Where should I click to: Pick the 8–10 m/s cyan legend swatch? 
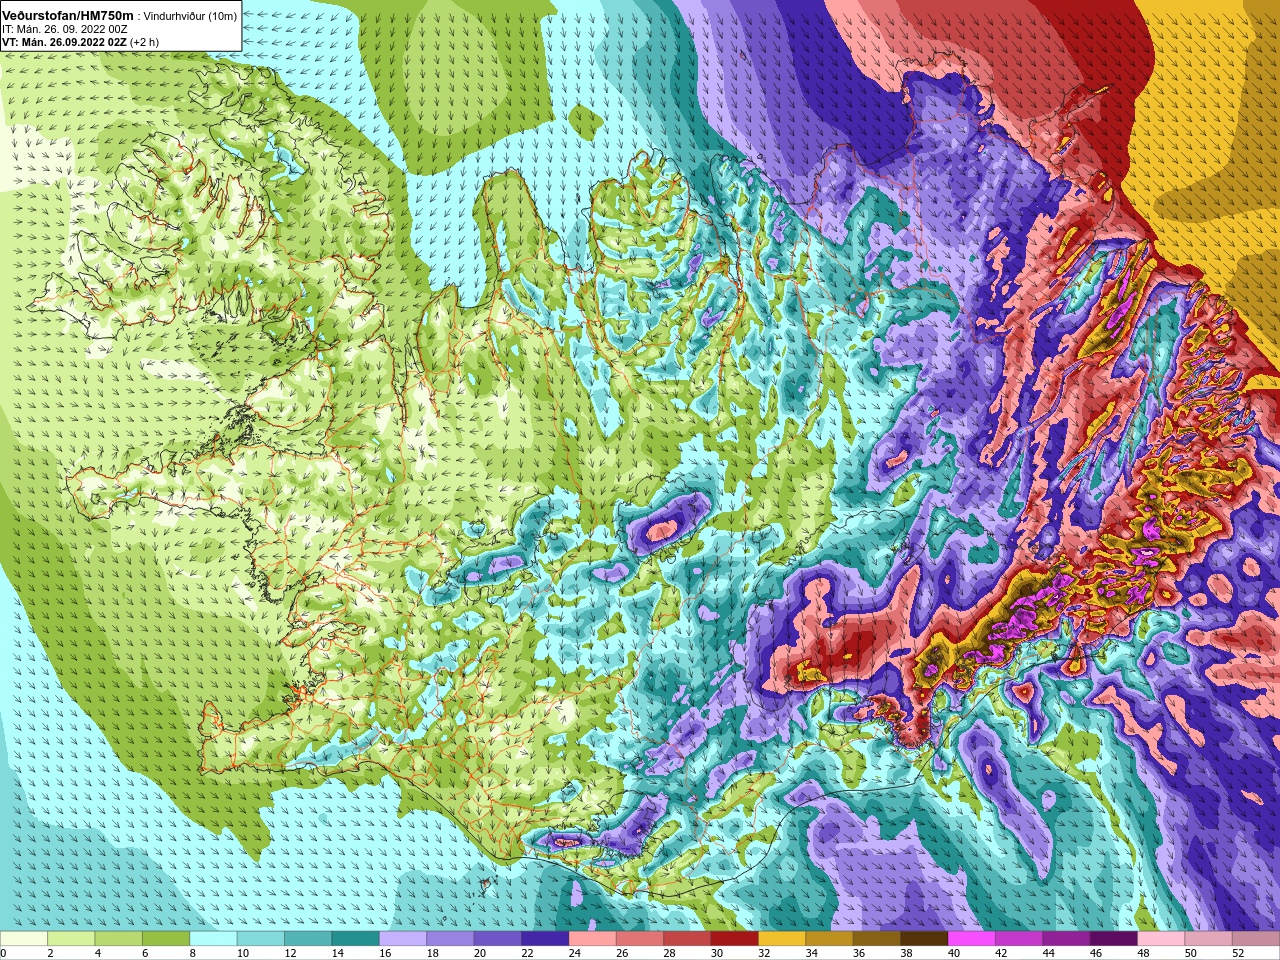click(214, 939)
